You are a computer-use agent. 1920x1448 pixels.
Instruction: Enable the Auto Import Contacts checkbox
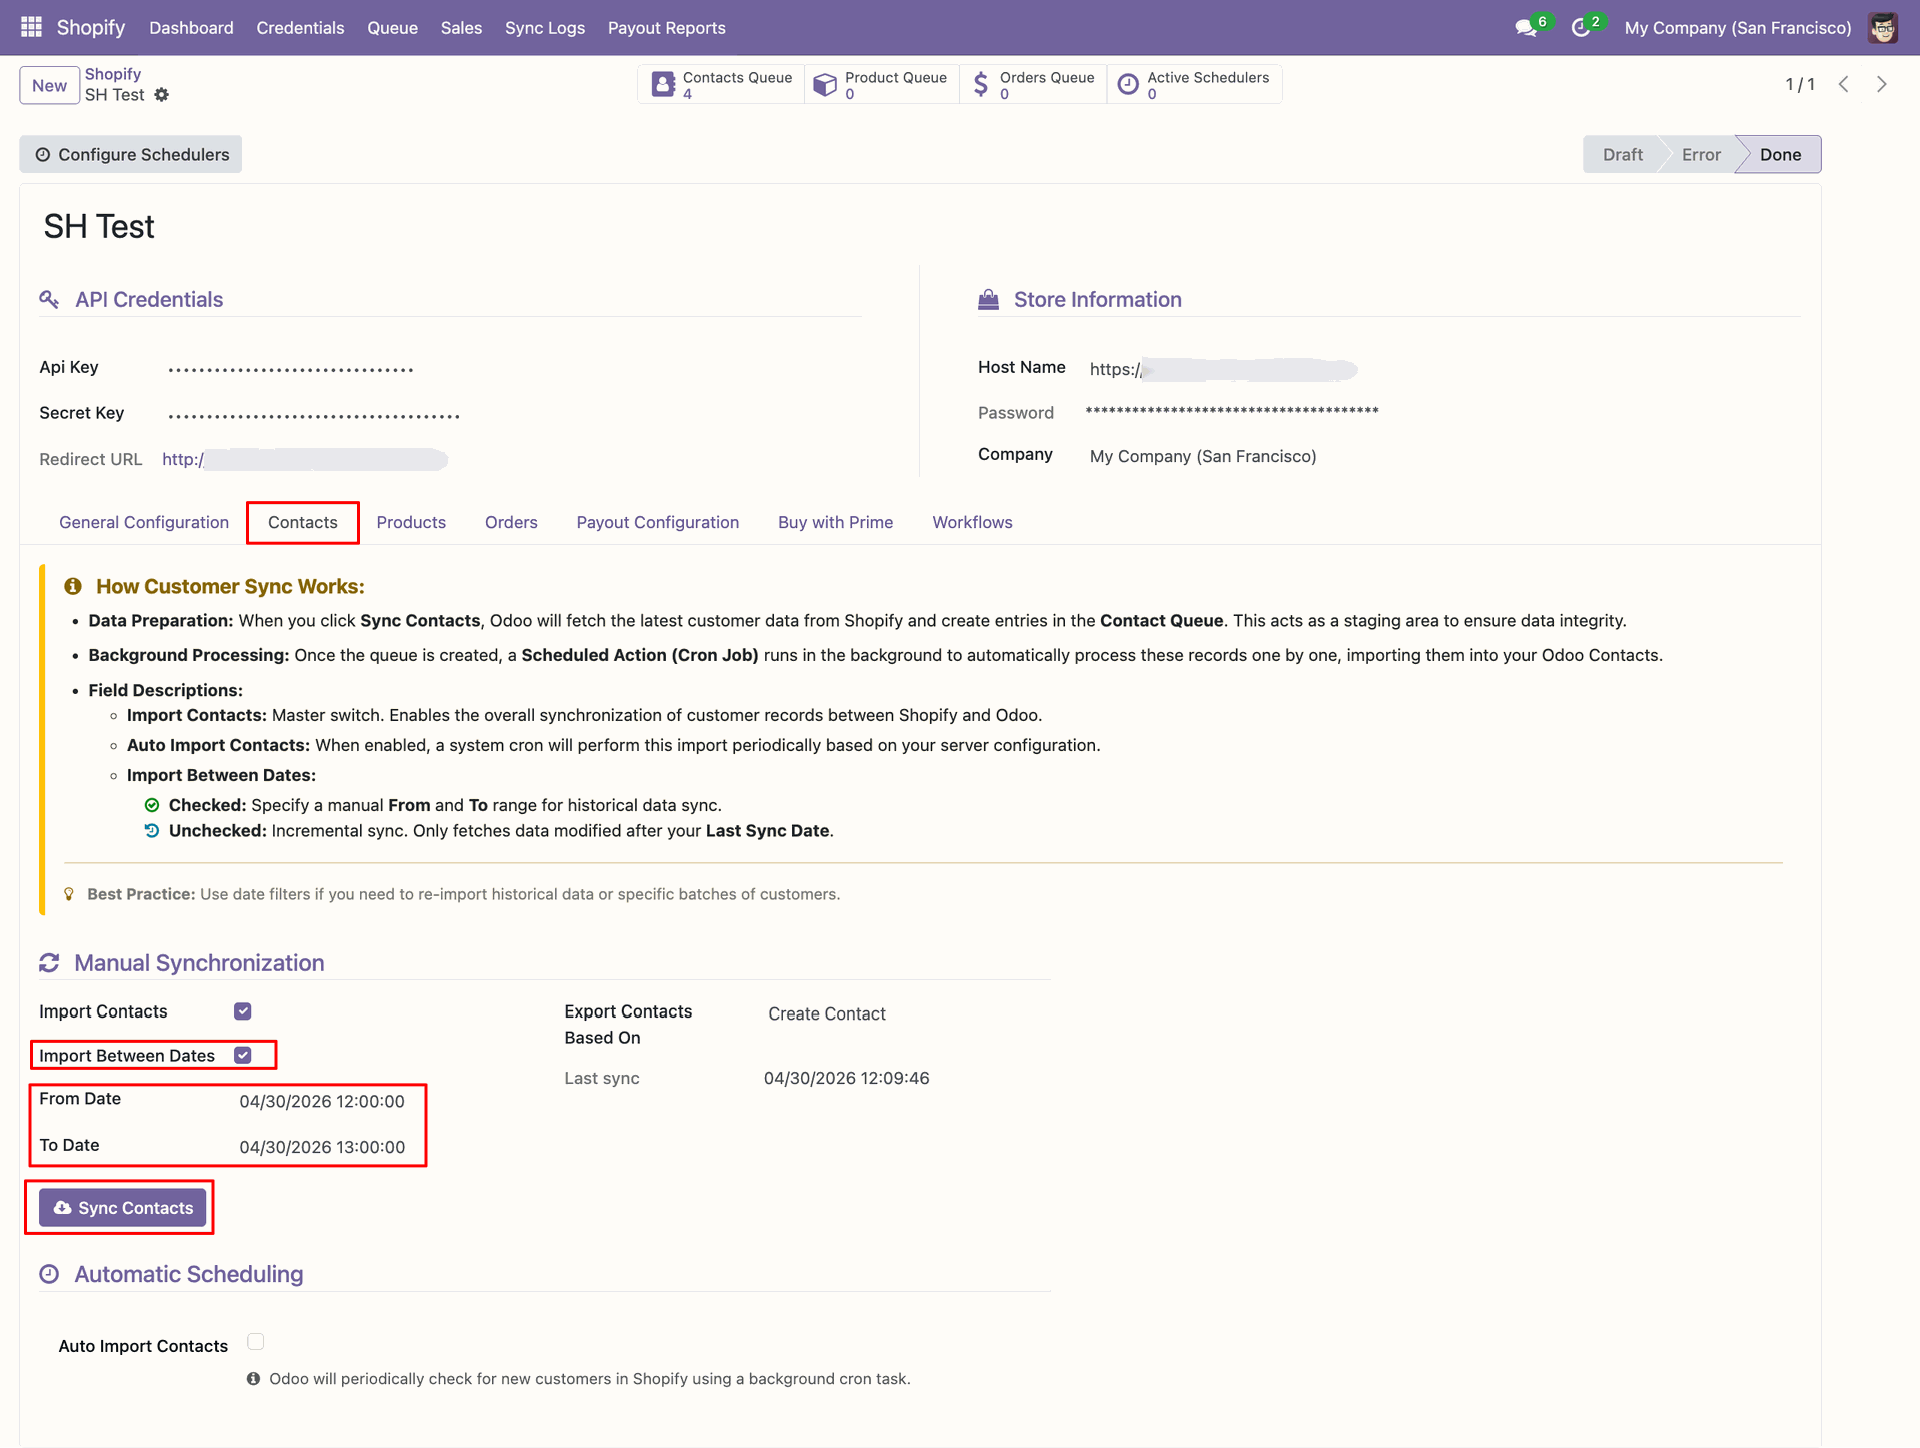pos(256,1342)
